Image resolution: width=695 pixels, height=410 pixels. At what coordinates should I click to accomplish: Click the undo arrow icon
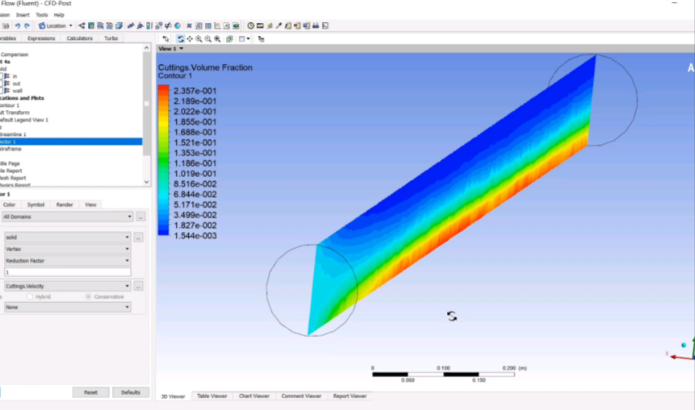(15, 25)
